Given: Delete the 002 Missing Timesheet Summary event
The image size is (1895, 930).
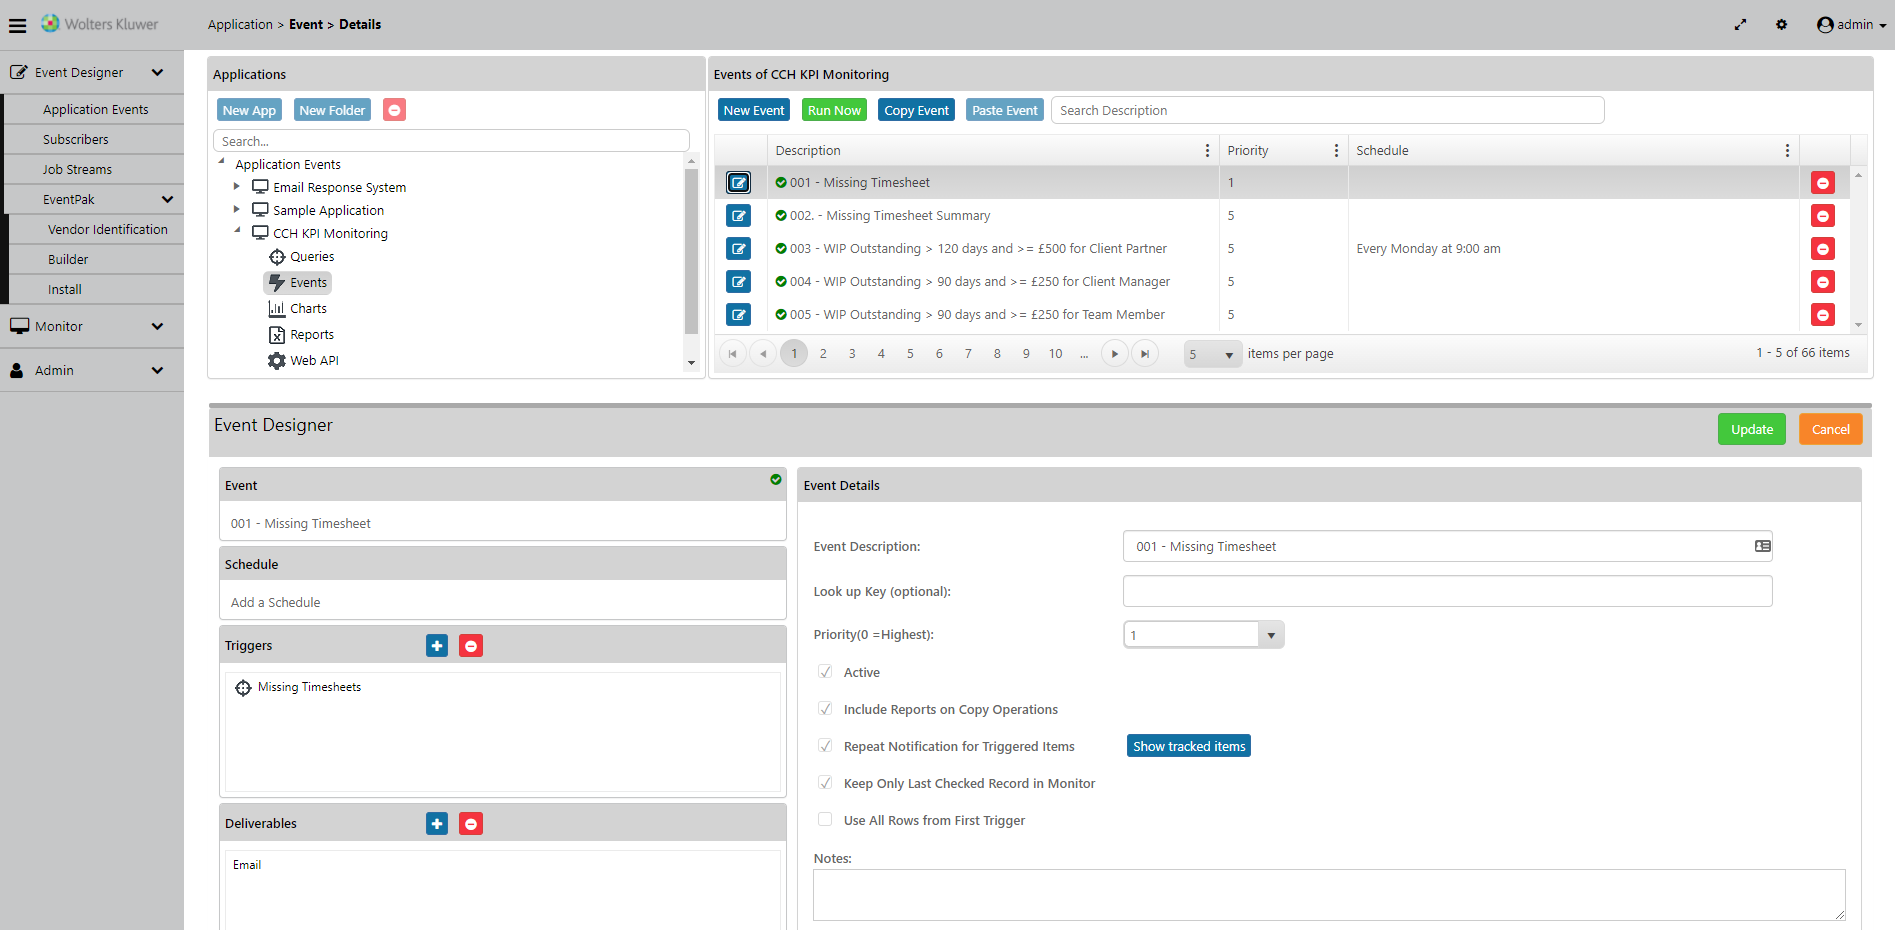Looking at the screenshot, I should click(1822, 216).
